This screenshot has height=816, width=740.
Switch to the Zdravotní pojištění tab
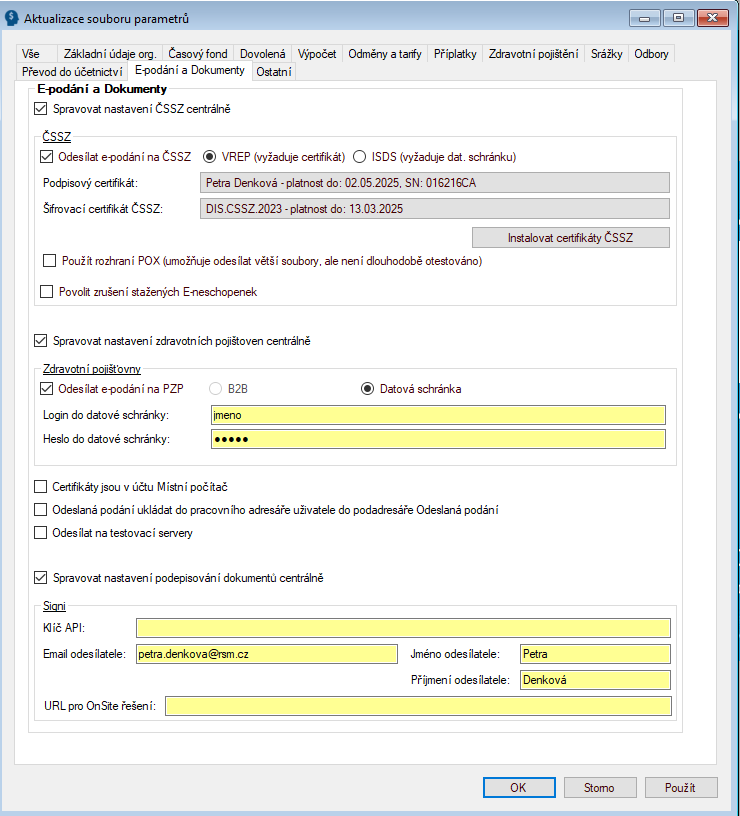[533, 54]
